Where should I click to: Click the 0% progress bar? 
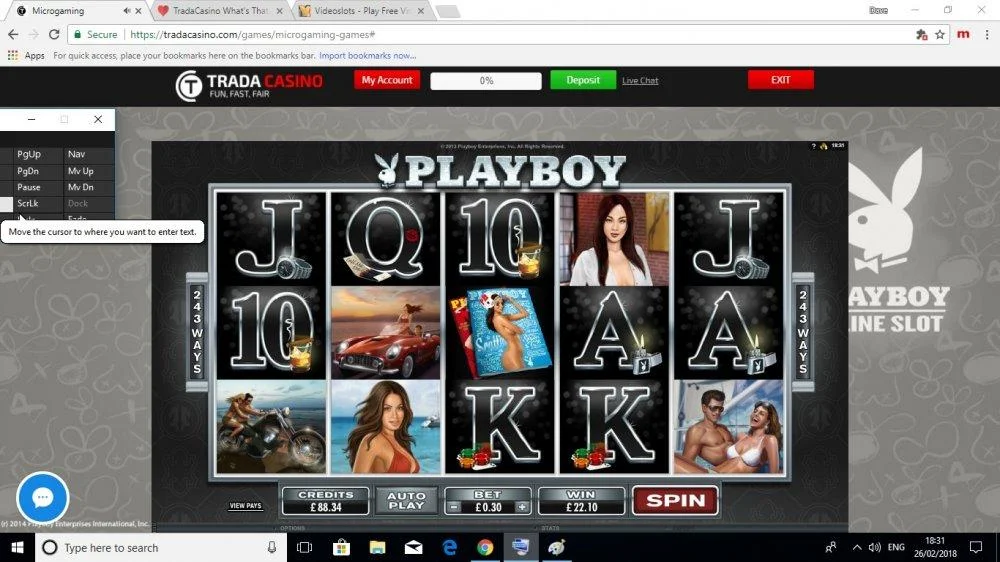coord(486,81)
